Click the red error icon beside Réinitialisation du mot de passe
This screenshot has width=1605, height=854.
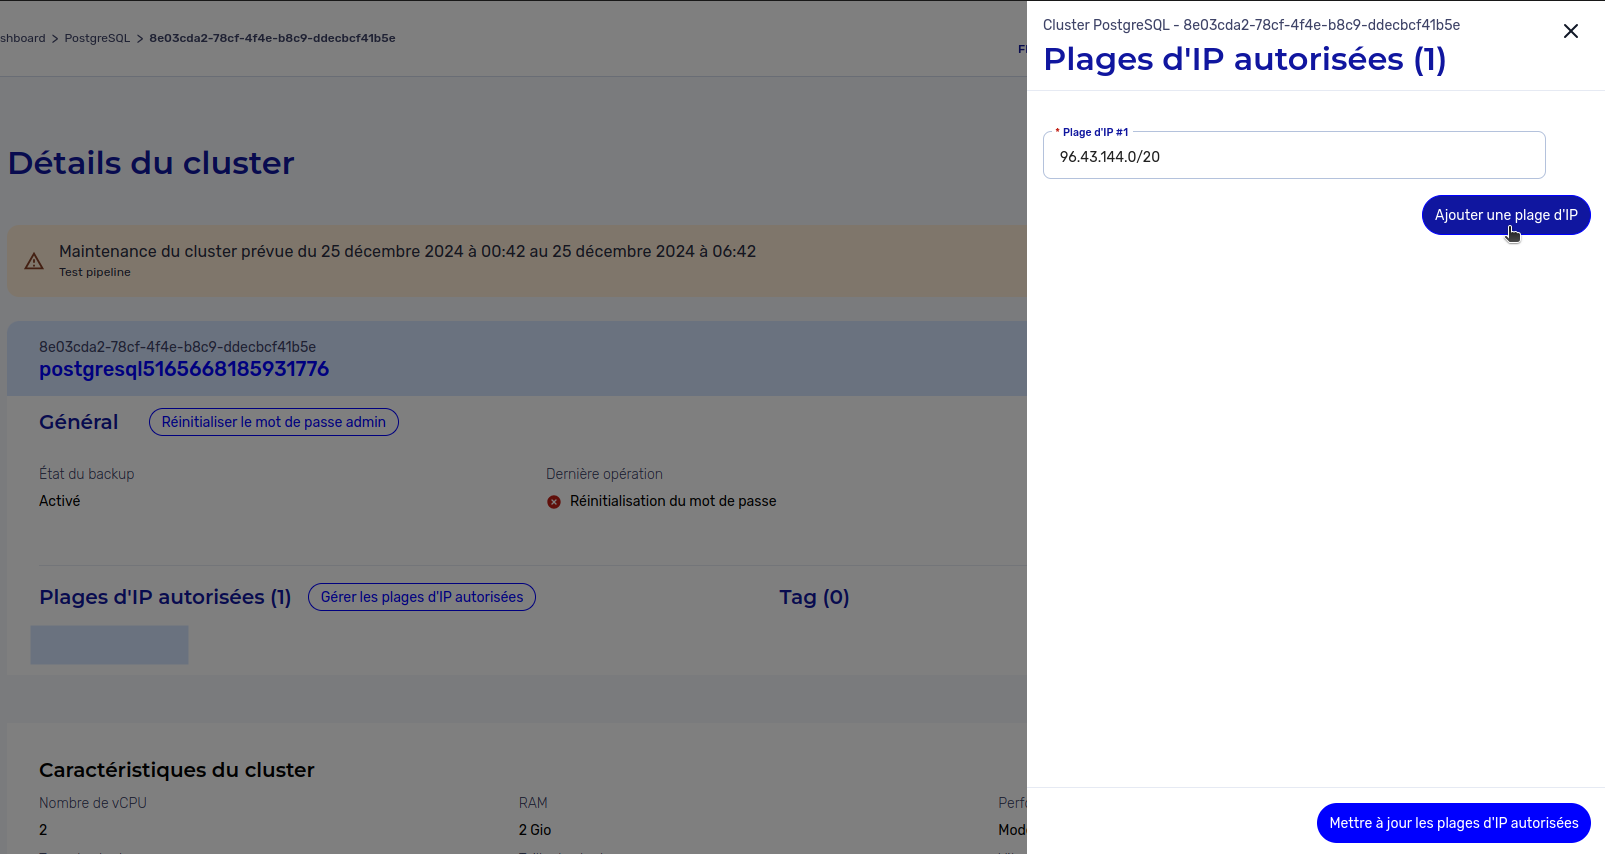point(554,502)
